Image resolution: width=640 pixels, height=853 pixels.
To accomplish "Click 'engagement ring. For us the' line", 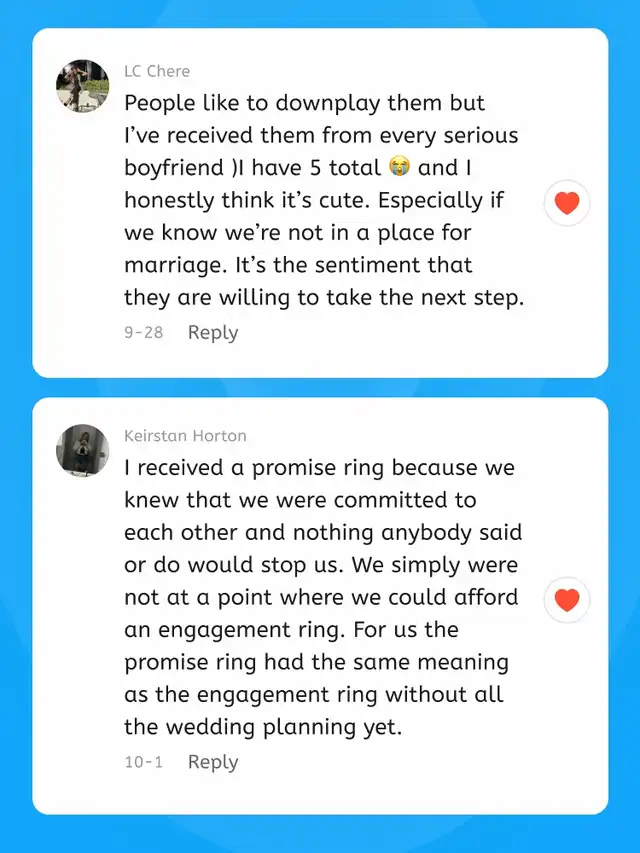I will click(x=291, y=630).
